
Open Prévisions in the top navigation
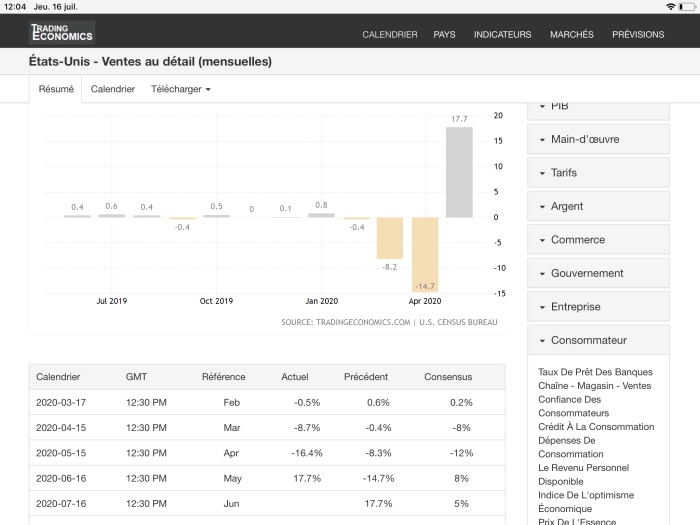point(637,34)
